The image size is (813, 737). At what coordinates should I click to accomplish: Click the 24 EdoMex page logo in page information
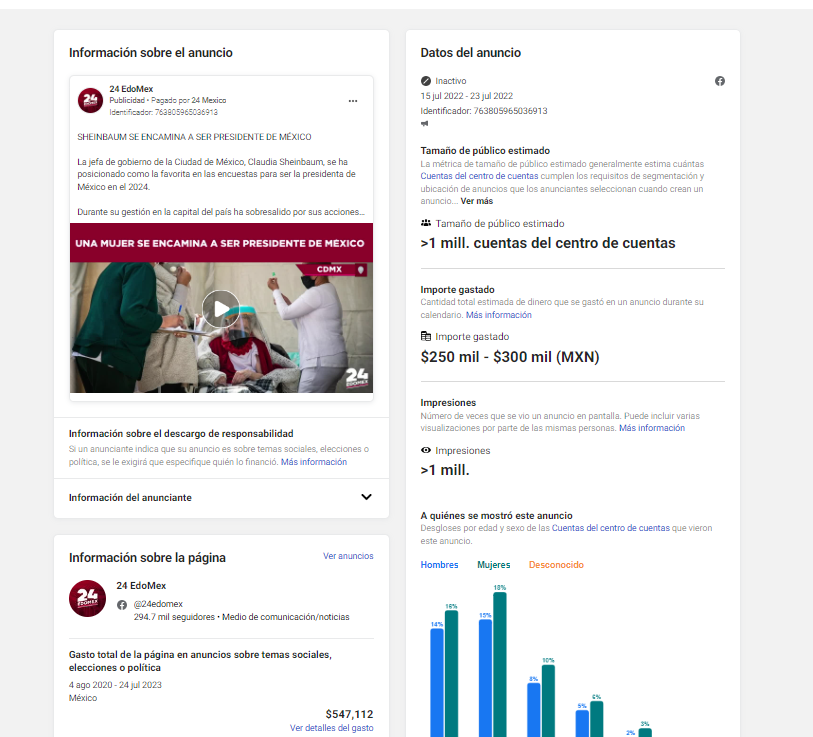coord(87,598)
